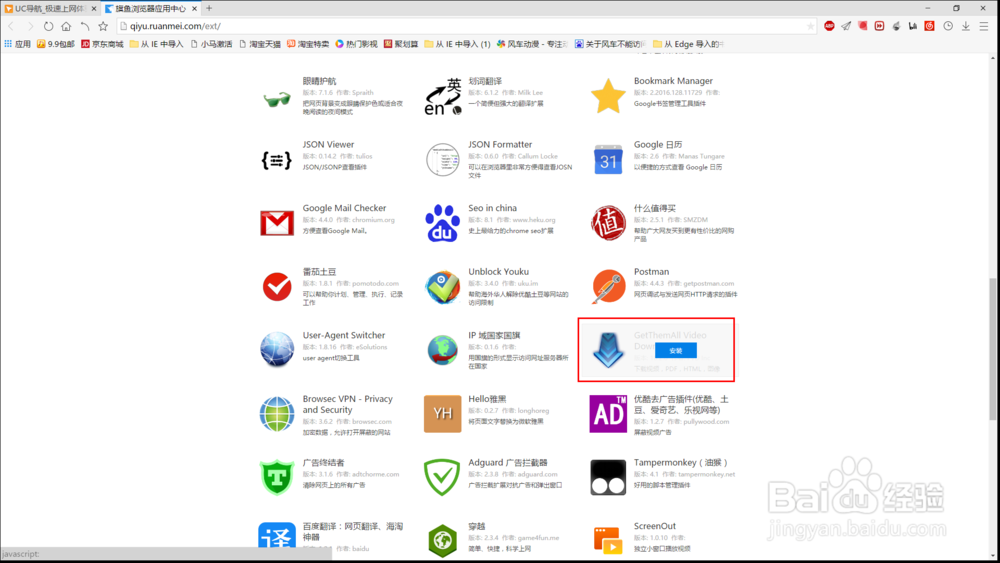The image size is (1000, 563).
Task: Click the Browsec VPN globe icon
Action: (x=277, y=414)
